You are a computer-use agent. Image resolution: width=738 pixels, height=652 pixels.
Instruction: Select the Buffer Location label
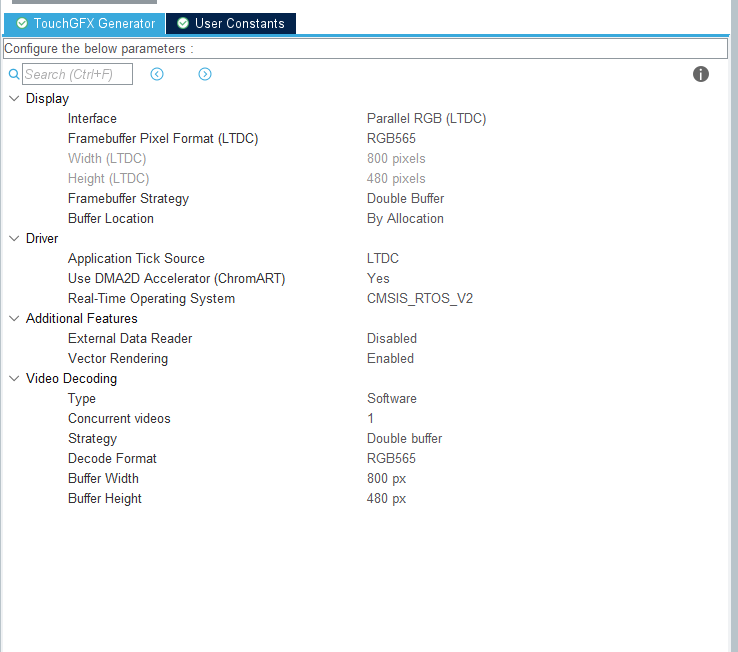[x=111, y=218]
